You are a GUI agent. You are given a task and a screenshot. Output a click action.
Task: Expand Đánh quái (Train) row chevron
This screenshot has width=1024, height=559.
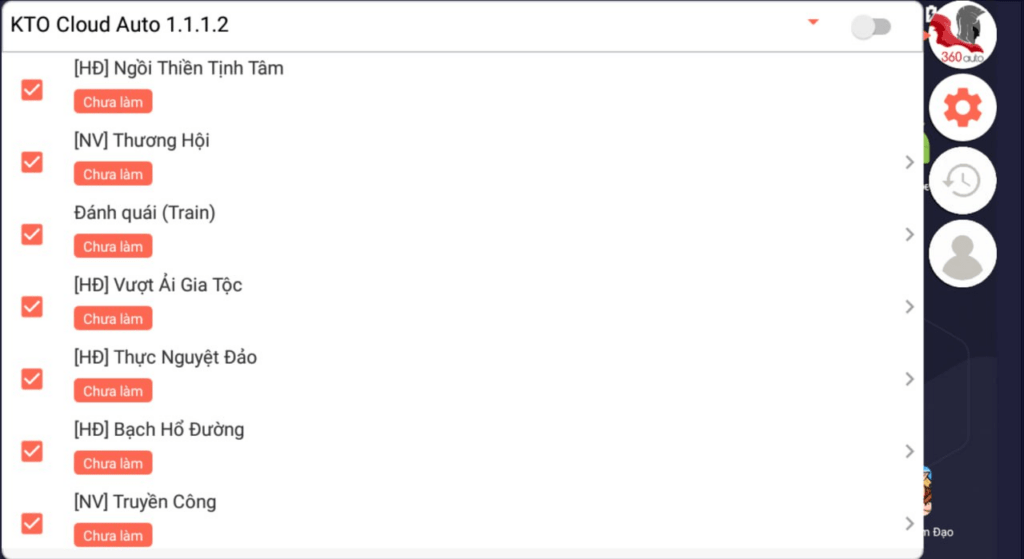pyautogui.click(x=910, y=234)
